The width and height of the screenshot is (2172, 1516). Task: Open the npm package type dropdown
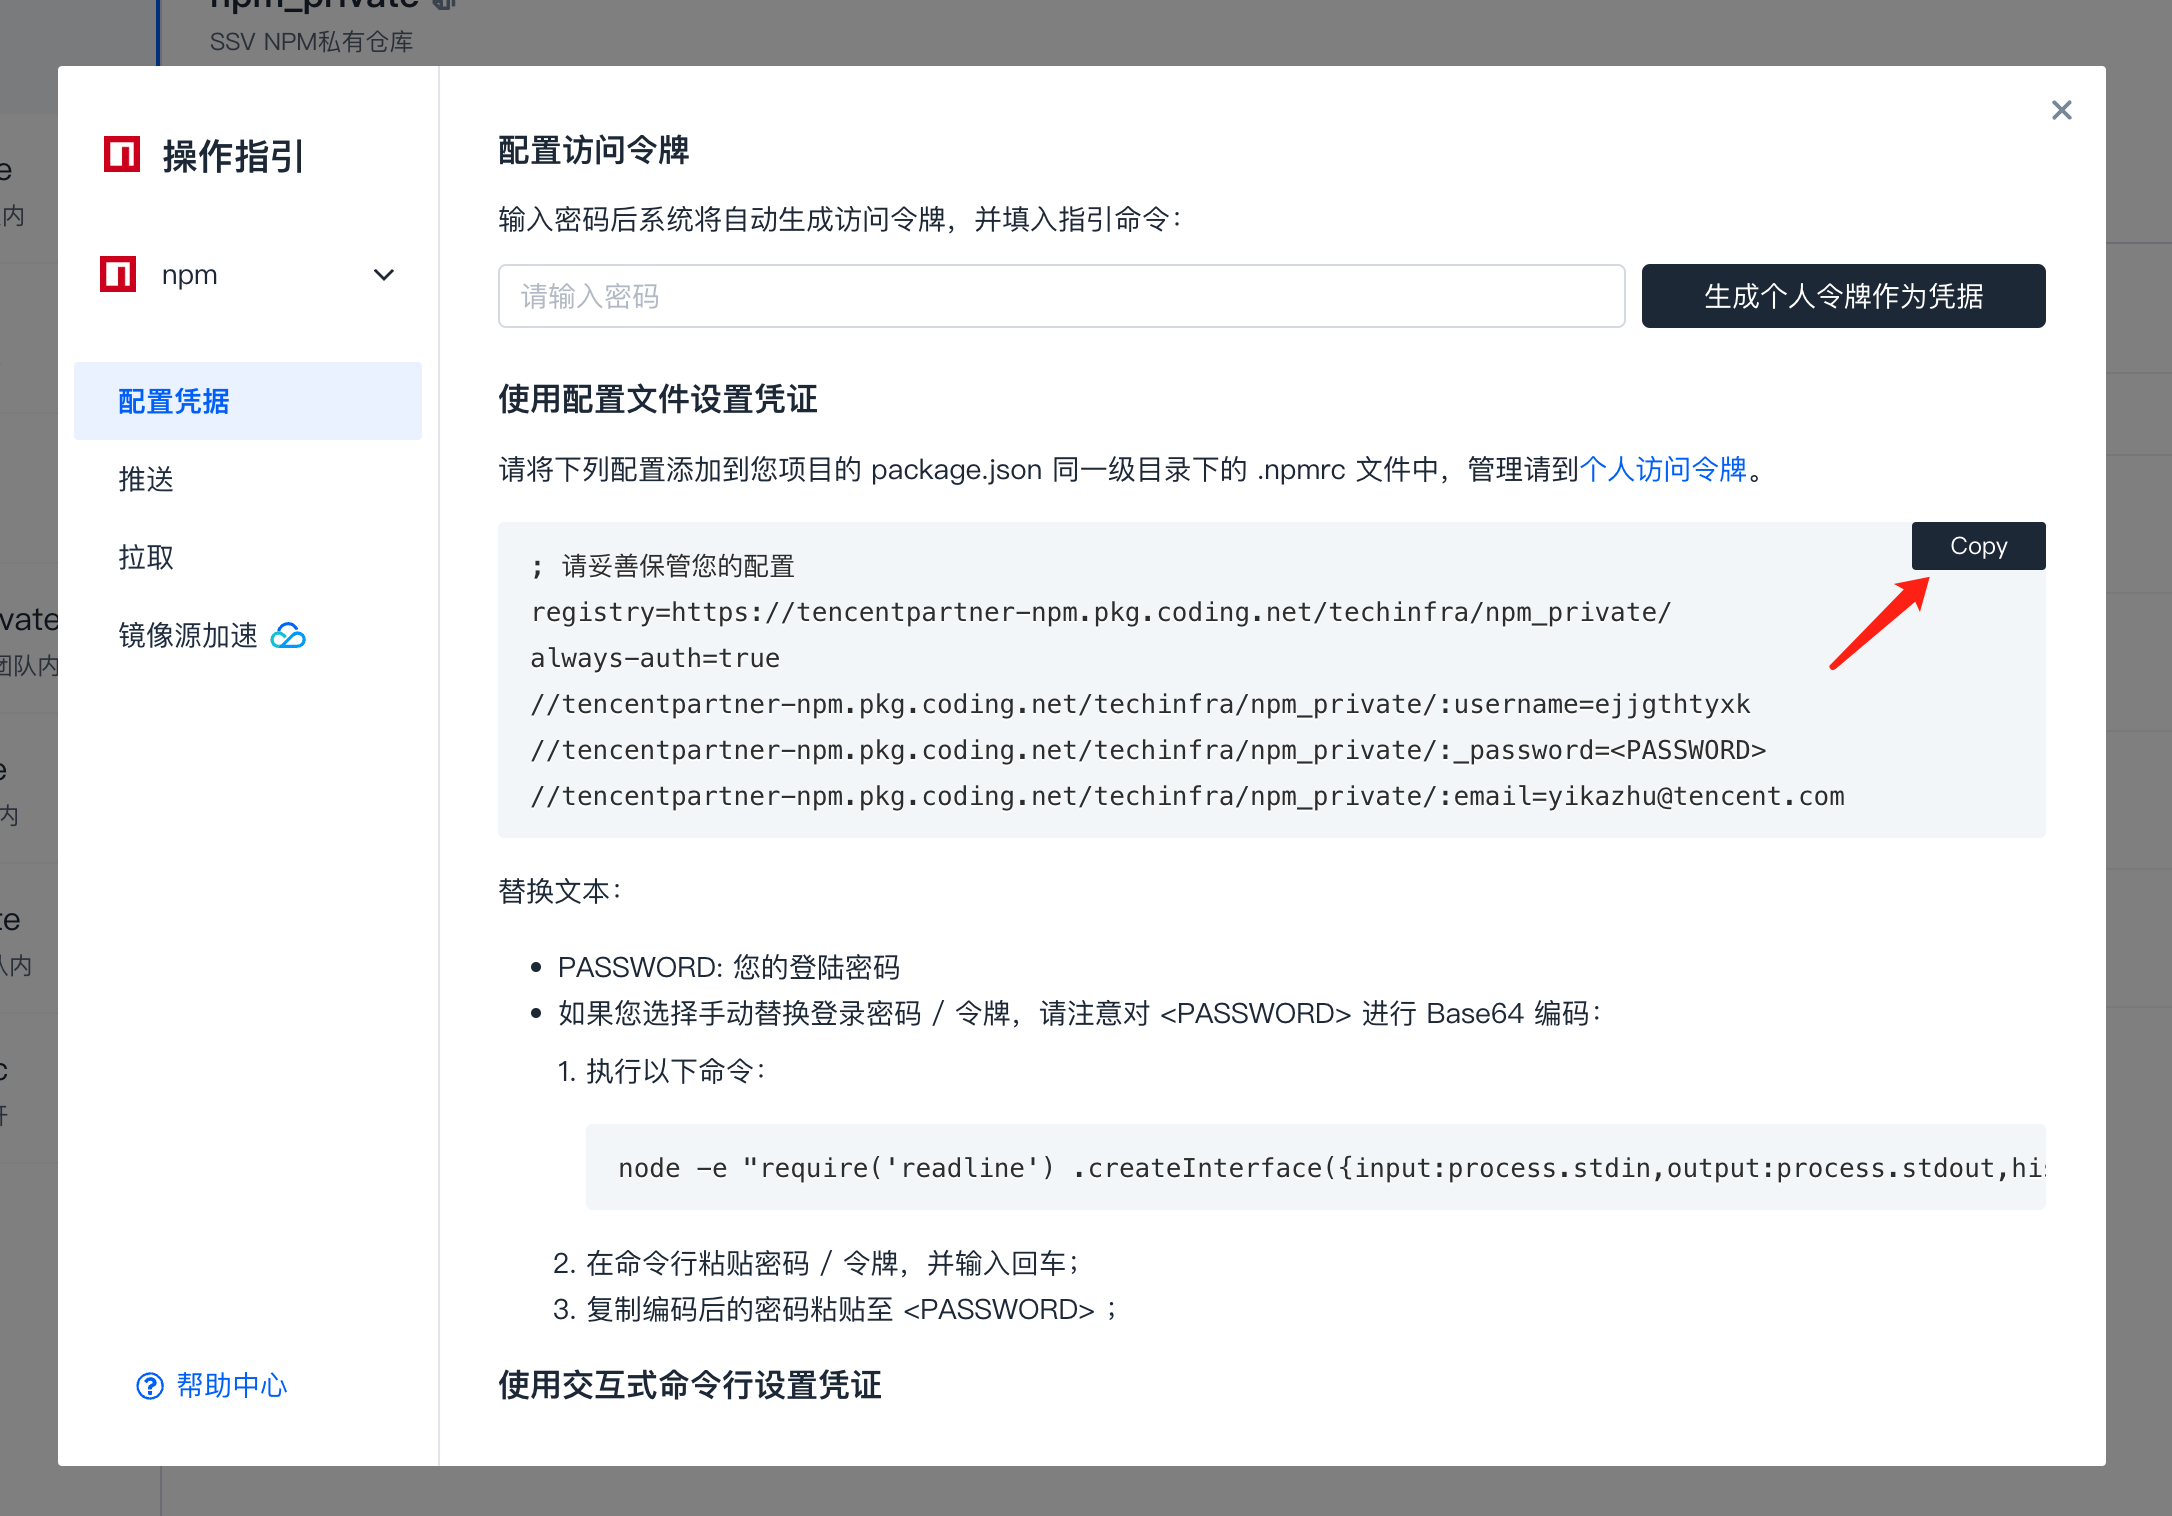coord(248,274)
